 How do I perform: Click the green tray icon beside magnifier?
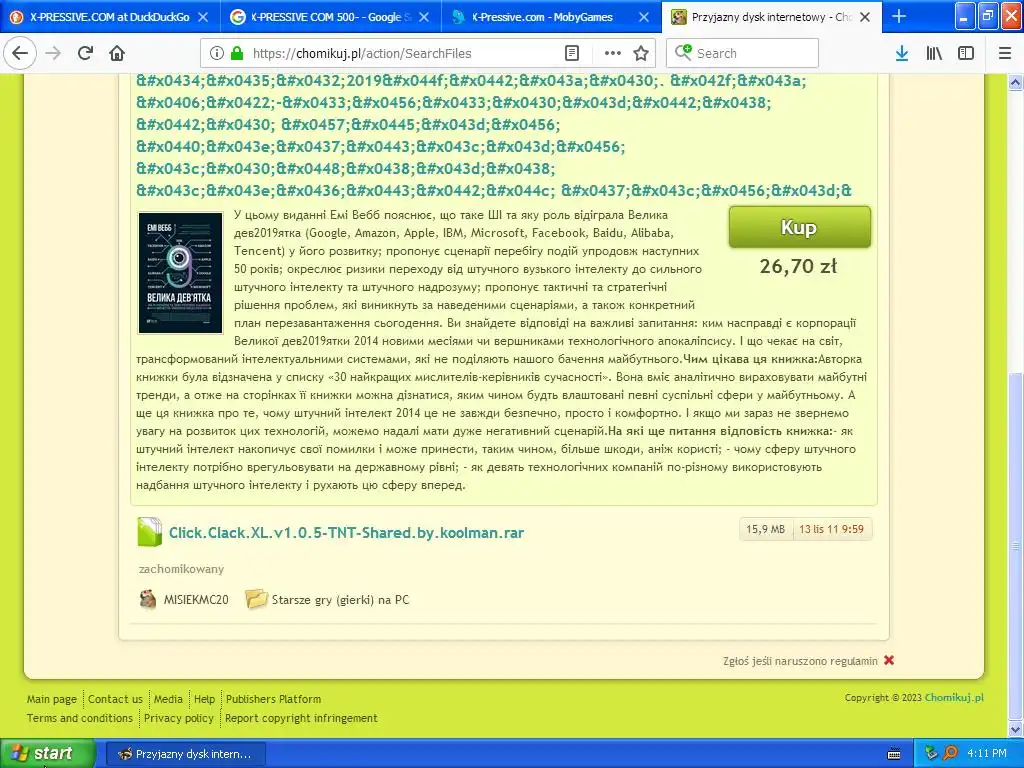pyautogui.click(x=931, y=754)
